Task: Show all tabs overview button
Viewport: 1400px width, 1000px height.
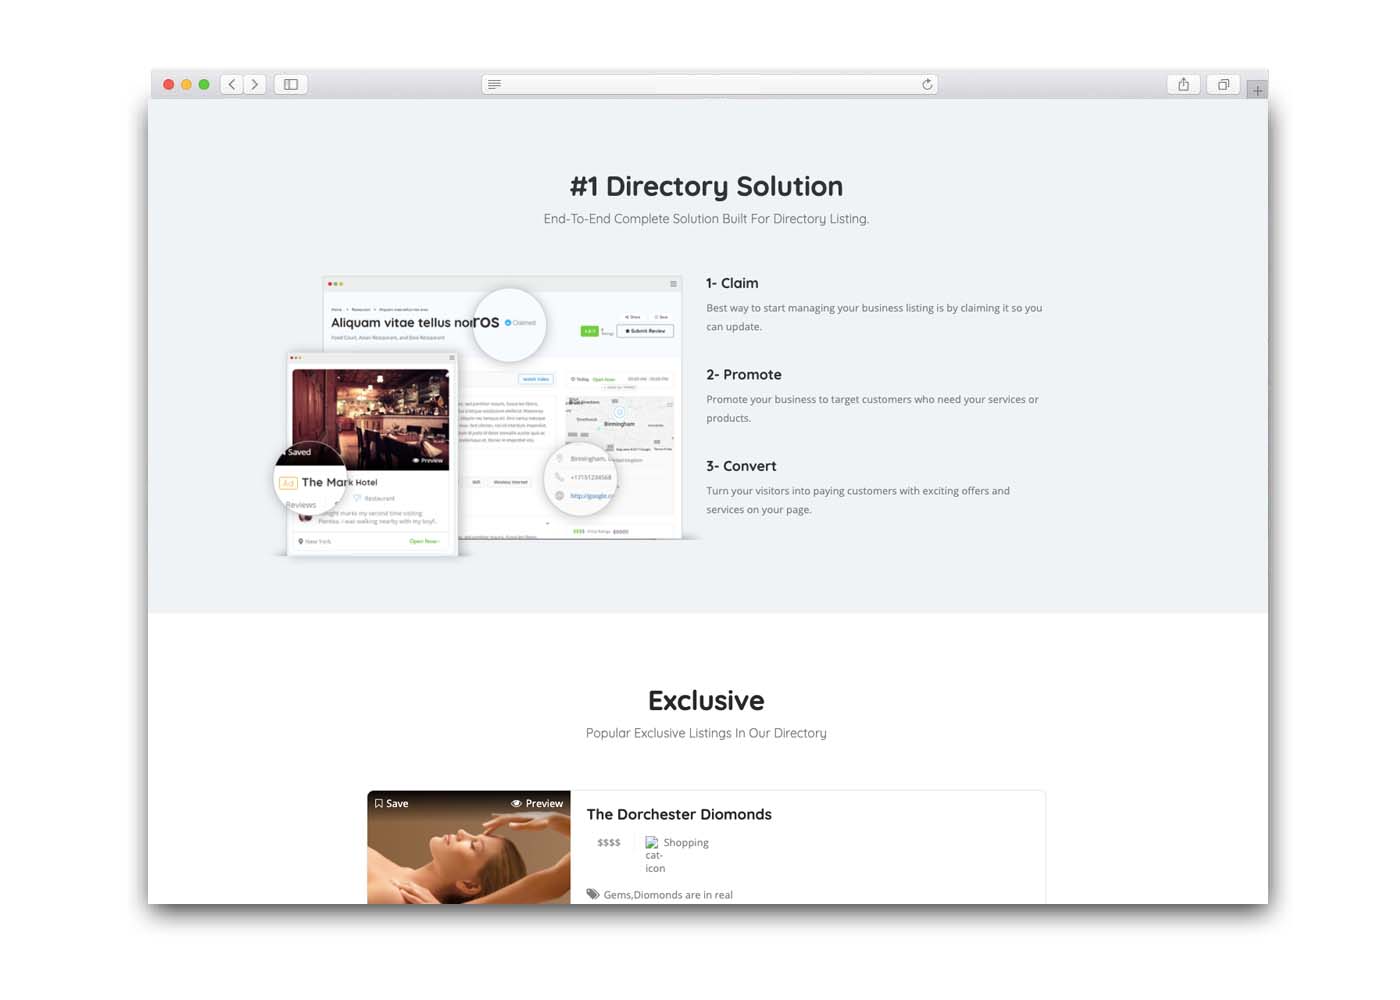Action: [1223, 84]
